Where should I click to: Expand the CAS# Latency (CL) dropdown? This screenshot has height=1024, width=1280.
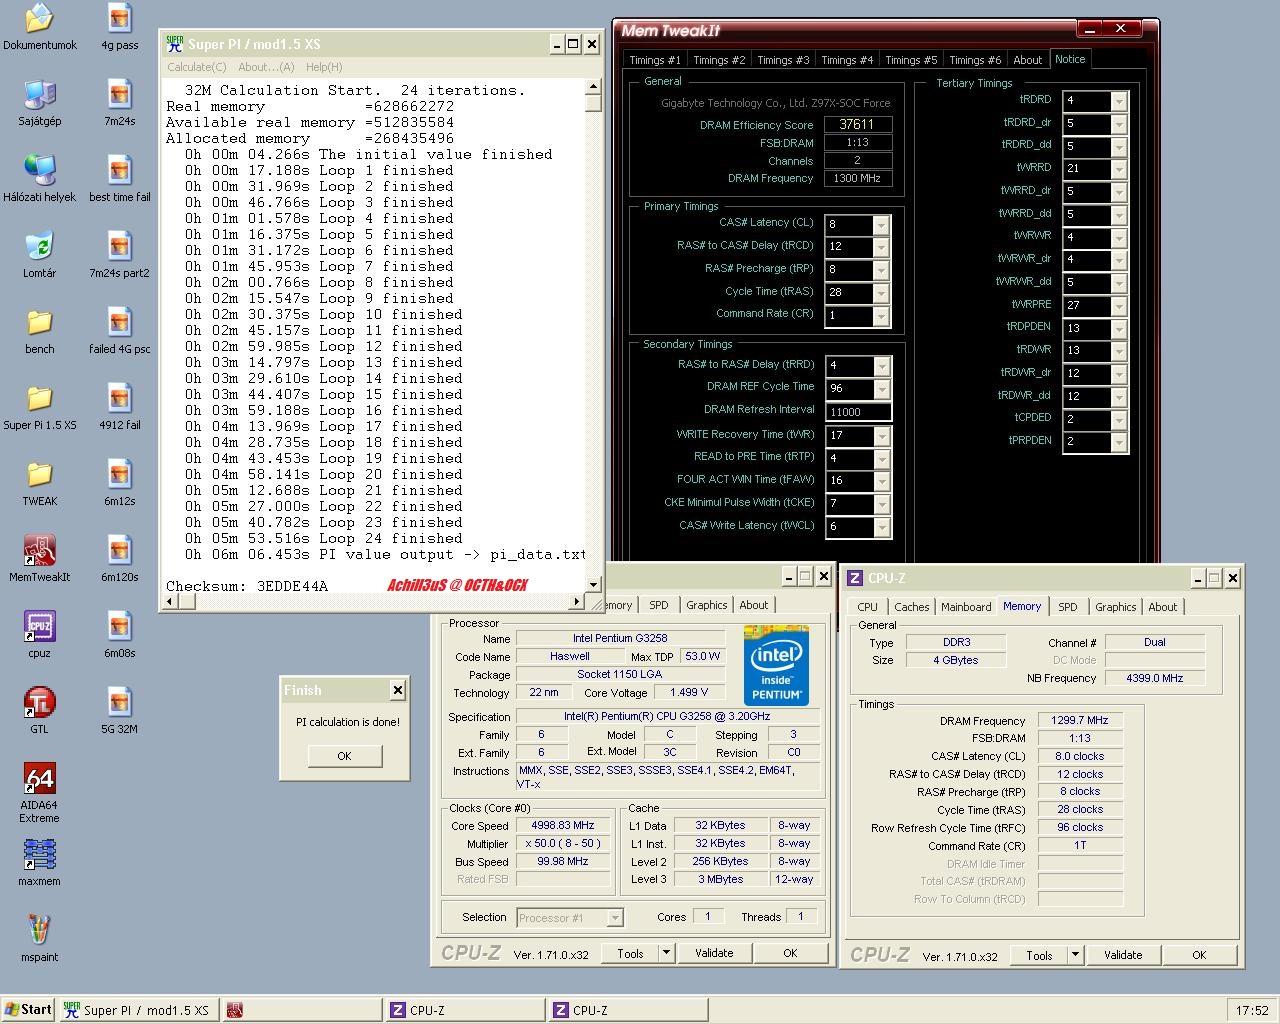click(x=880, y=225)
